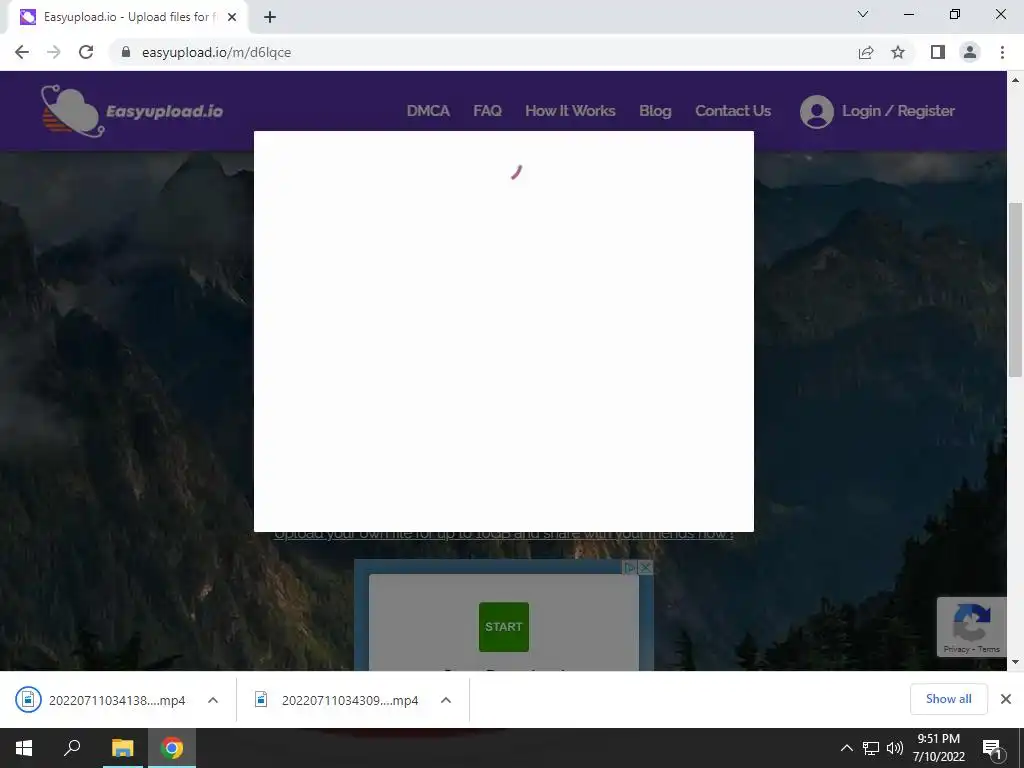1024x768 pixels.
Task: Show all downloads
Action: click(948, 699)
